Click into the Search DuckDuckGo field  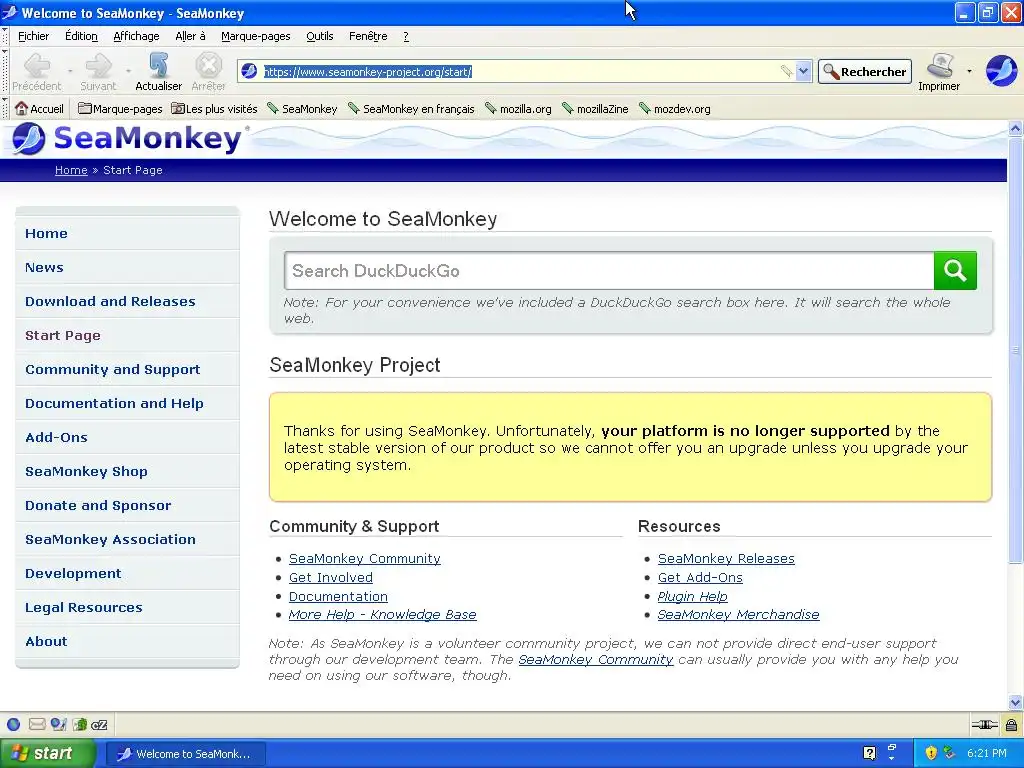coord(609,270)
